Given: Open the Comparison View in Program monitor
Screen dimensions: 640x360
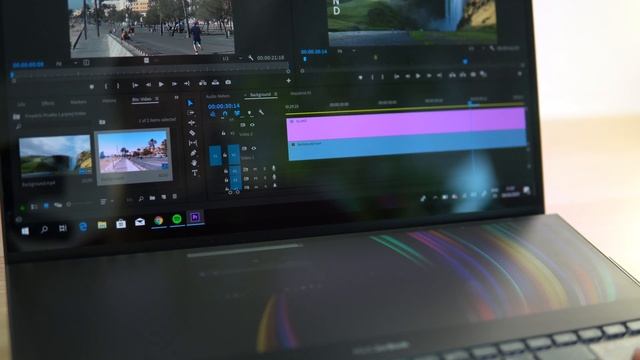Looking at the screenshot, I should (484, 74).
